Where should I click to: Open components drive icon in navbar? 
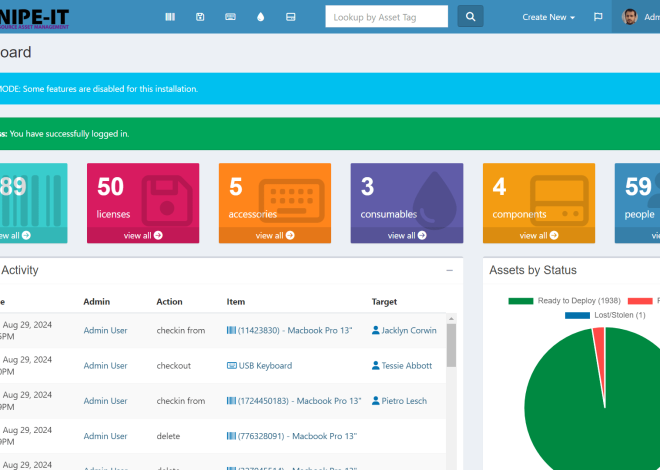click(290, 17)
